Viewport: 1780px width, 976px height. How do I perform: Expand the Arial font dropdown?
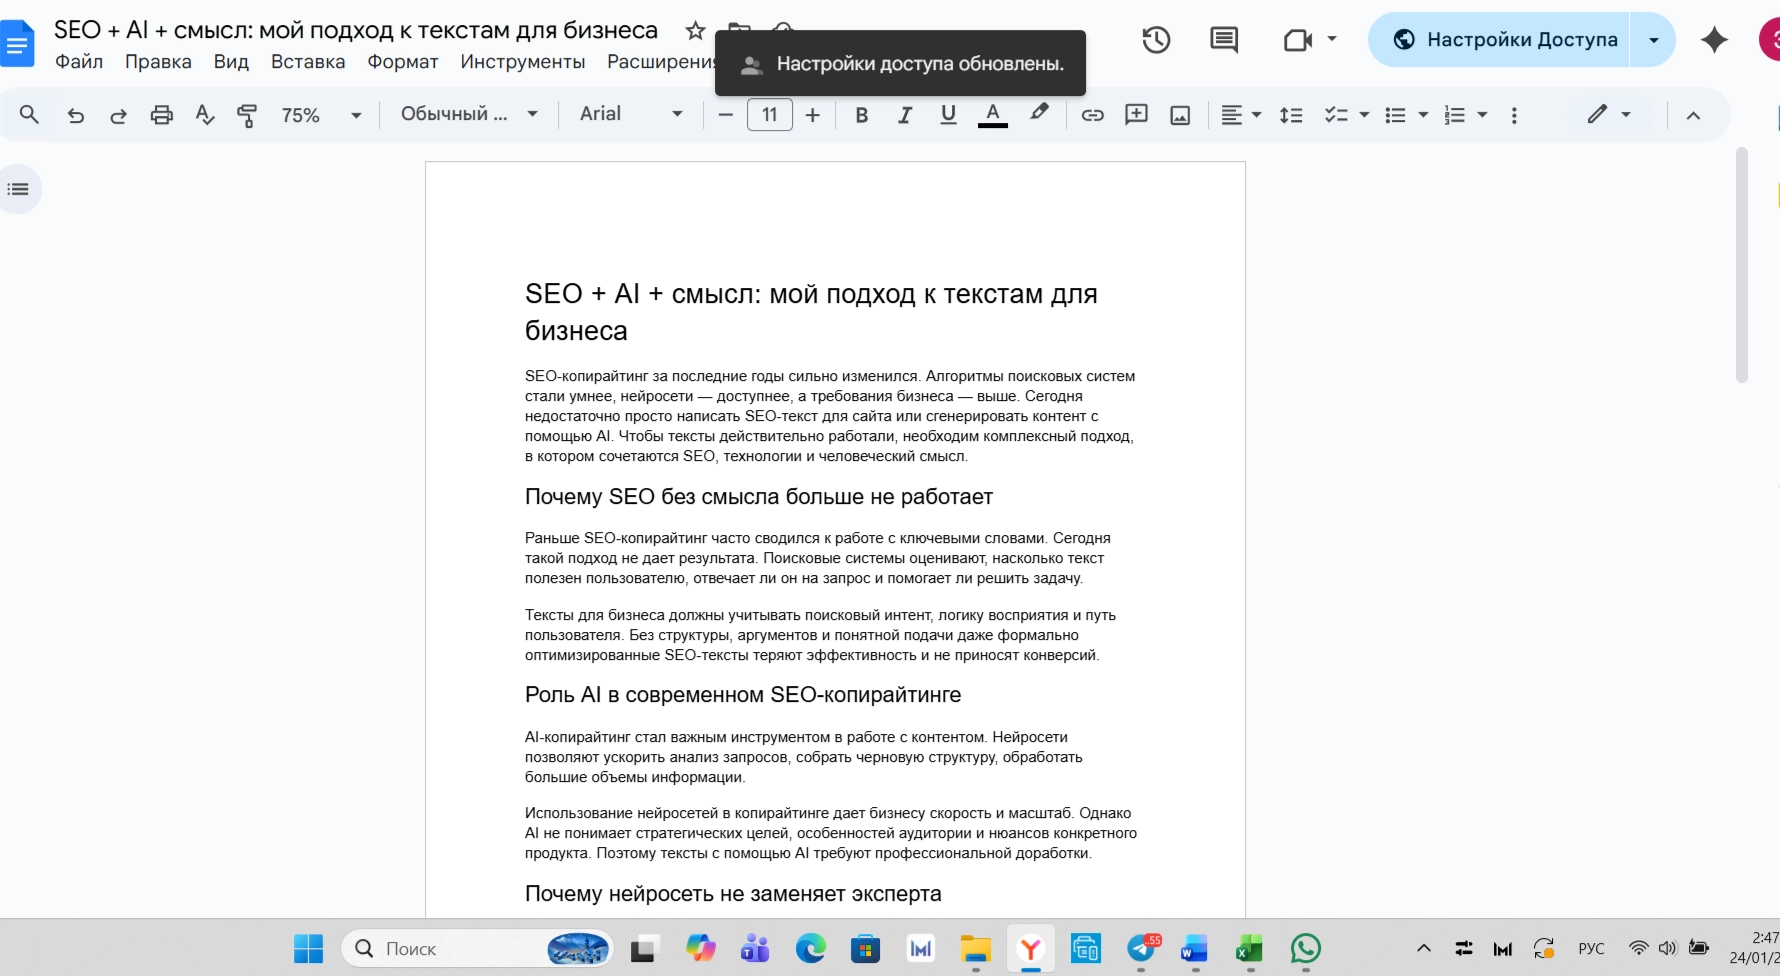point(631,114)
